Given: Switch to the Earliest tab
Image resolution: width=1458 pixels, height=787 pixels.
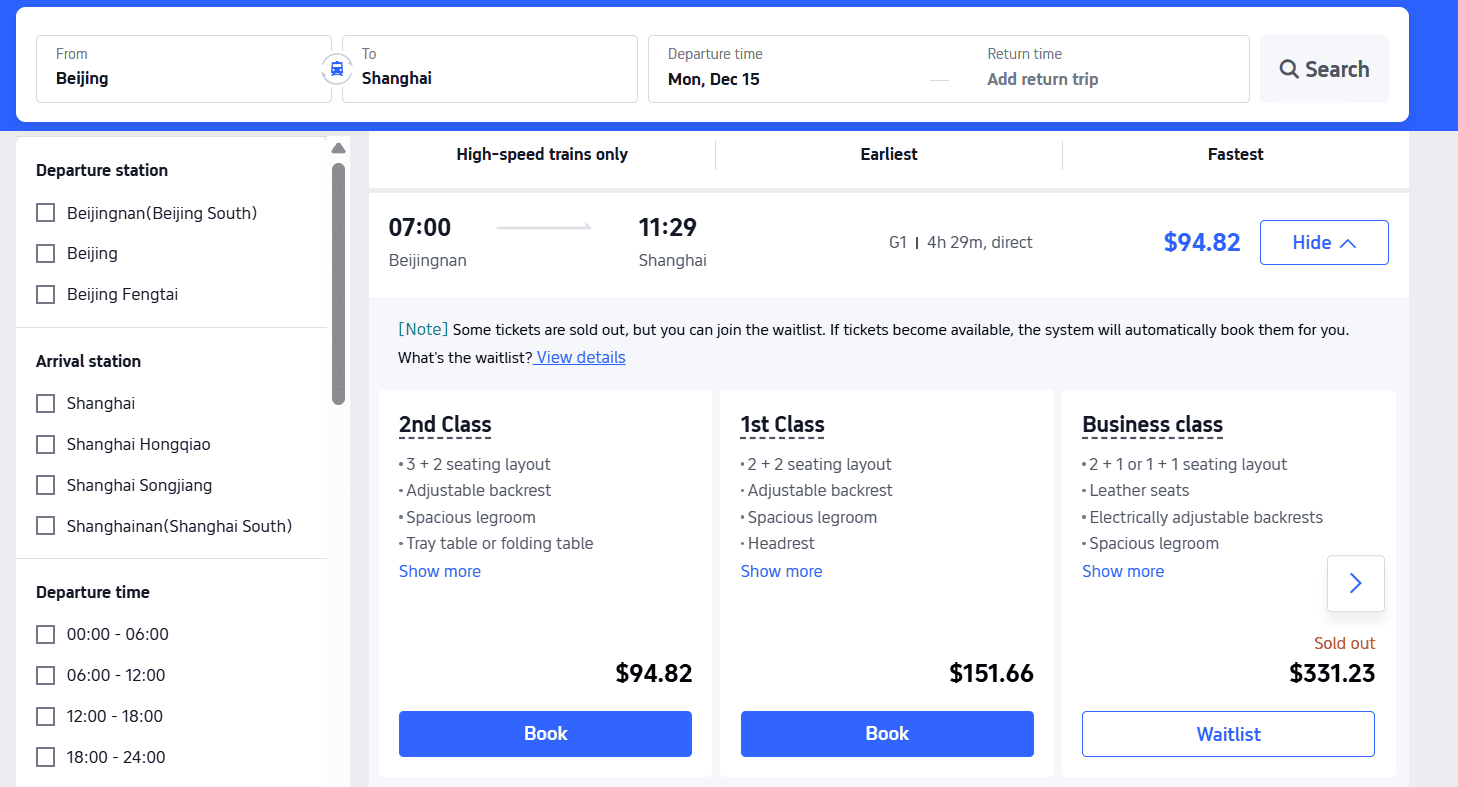Looking at the screenshot, I should tap(888, 154).
